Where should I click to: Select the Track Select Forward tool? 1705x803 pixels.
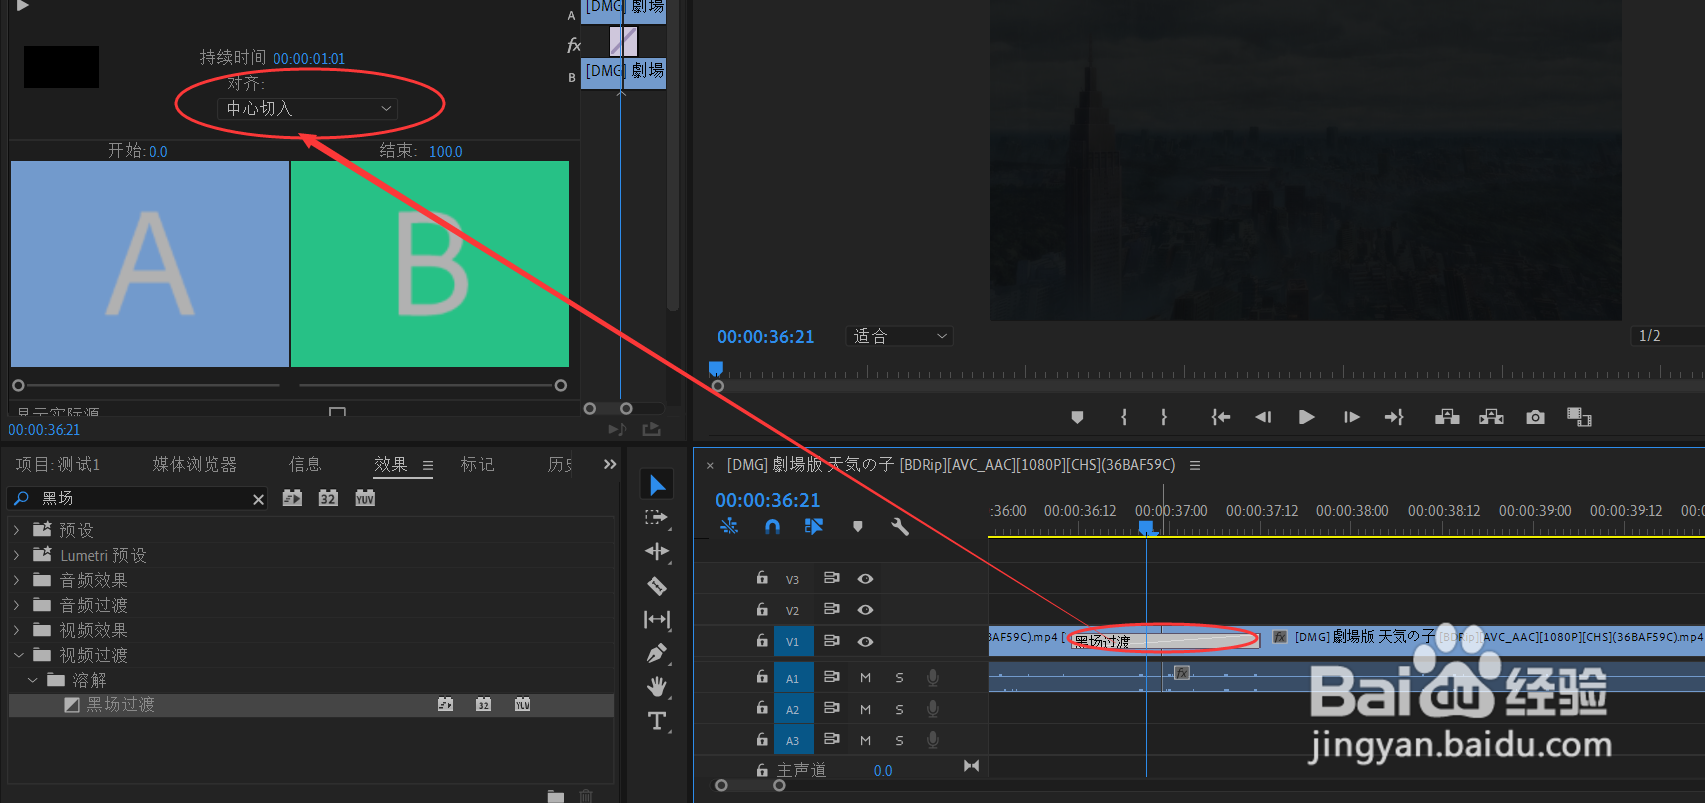(x=656, y=517)
